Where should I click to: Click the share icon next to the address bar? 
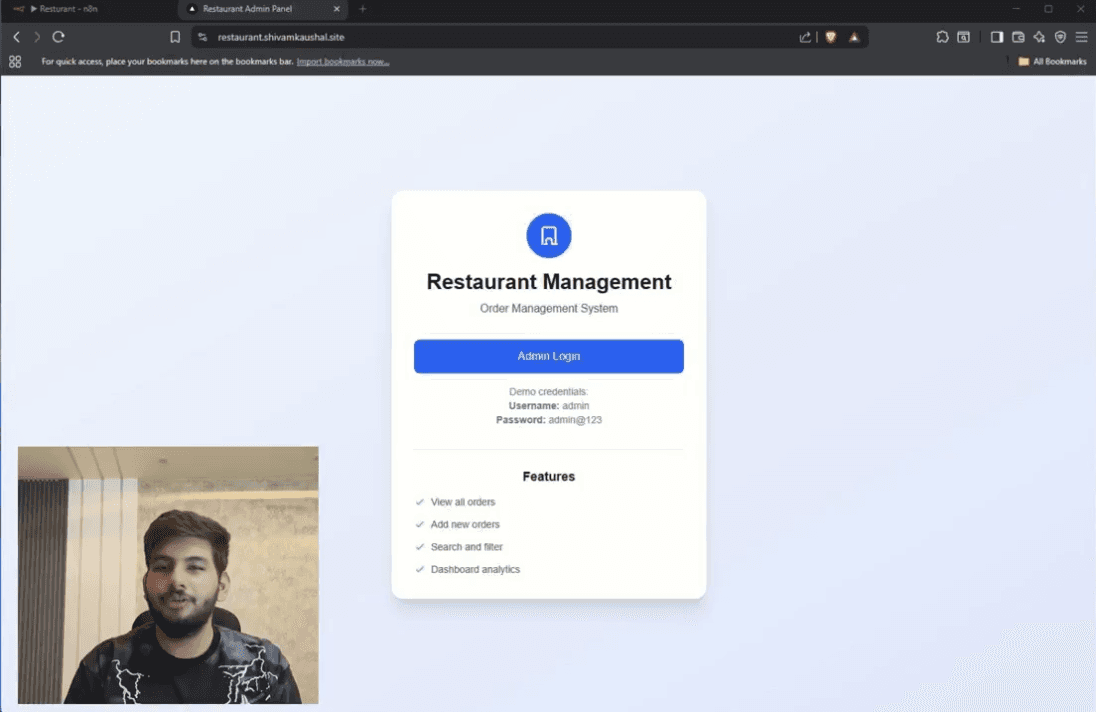pos(805,37)
